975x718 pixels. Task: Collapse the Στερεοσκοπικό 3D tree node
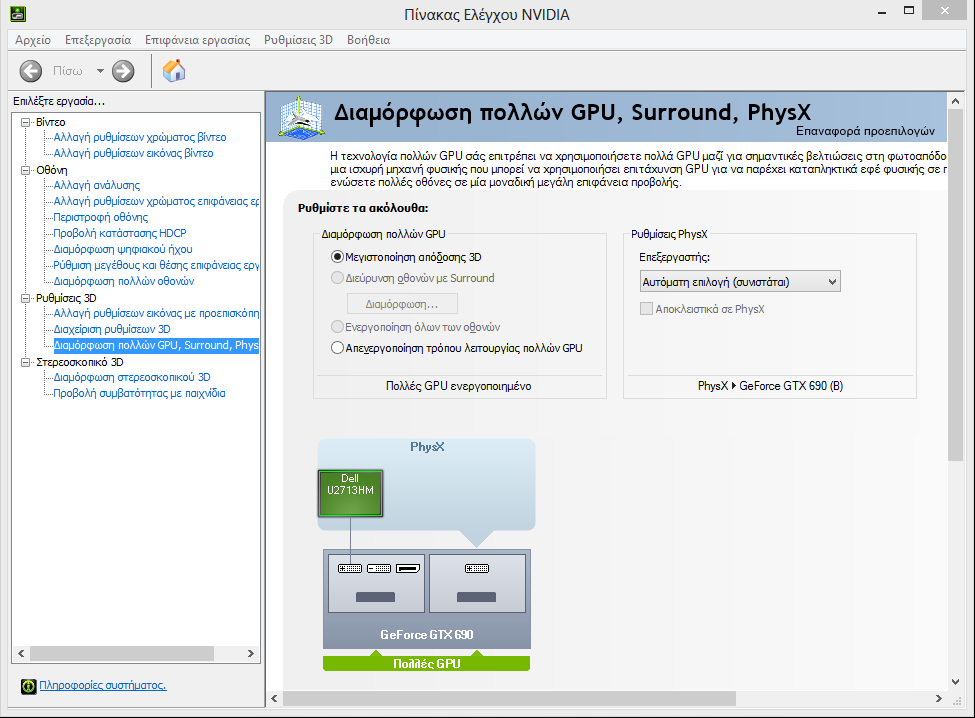tap(25, 362)
